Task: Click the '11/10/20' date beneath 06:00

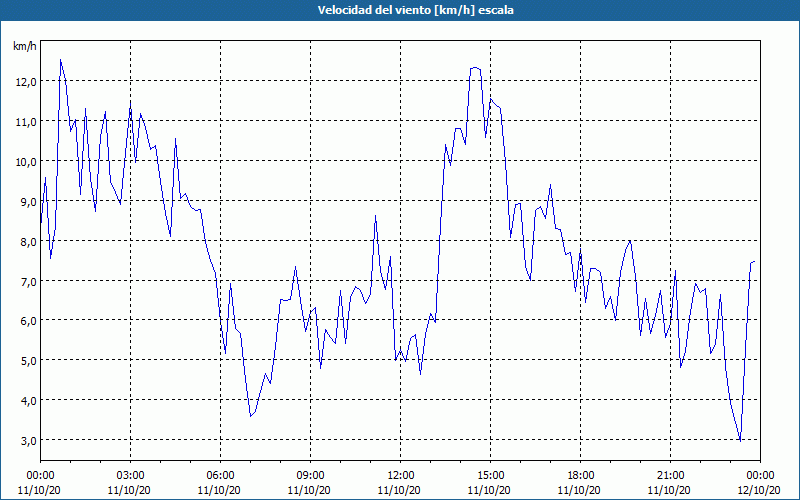Action: click(220, 490)
